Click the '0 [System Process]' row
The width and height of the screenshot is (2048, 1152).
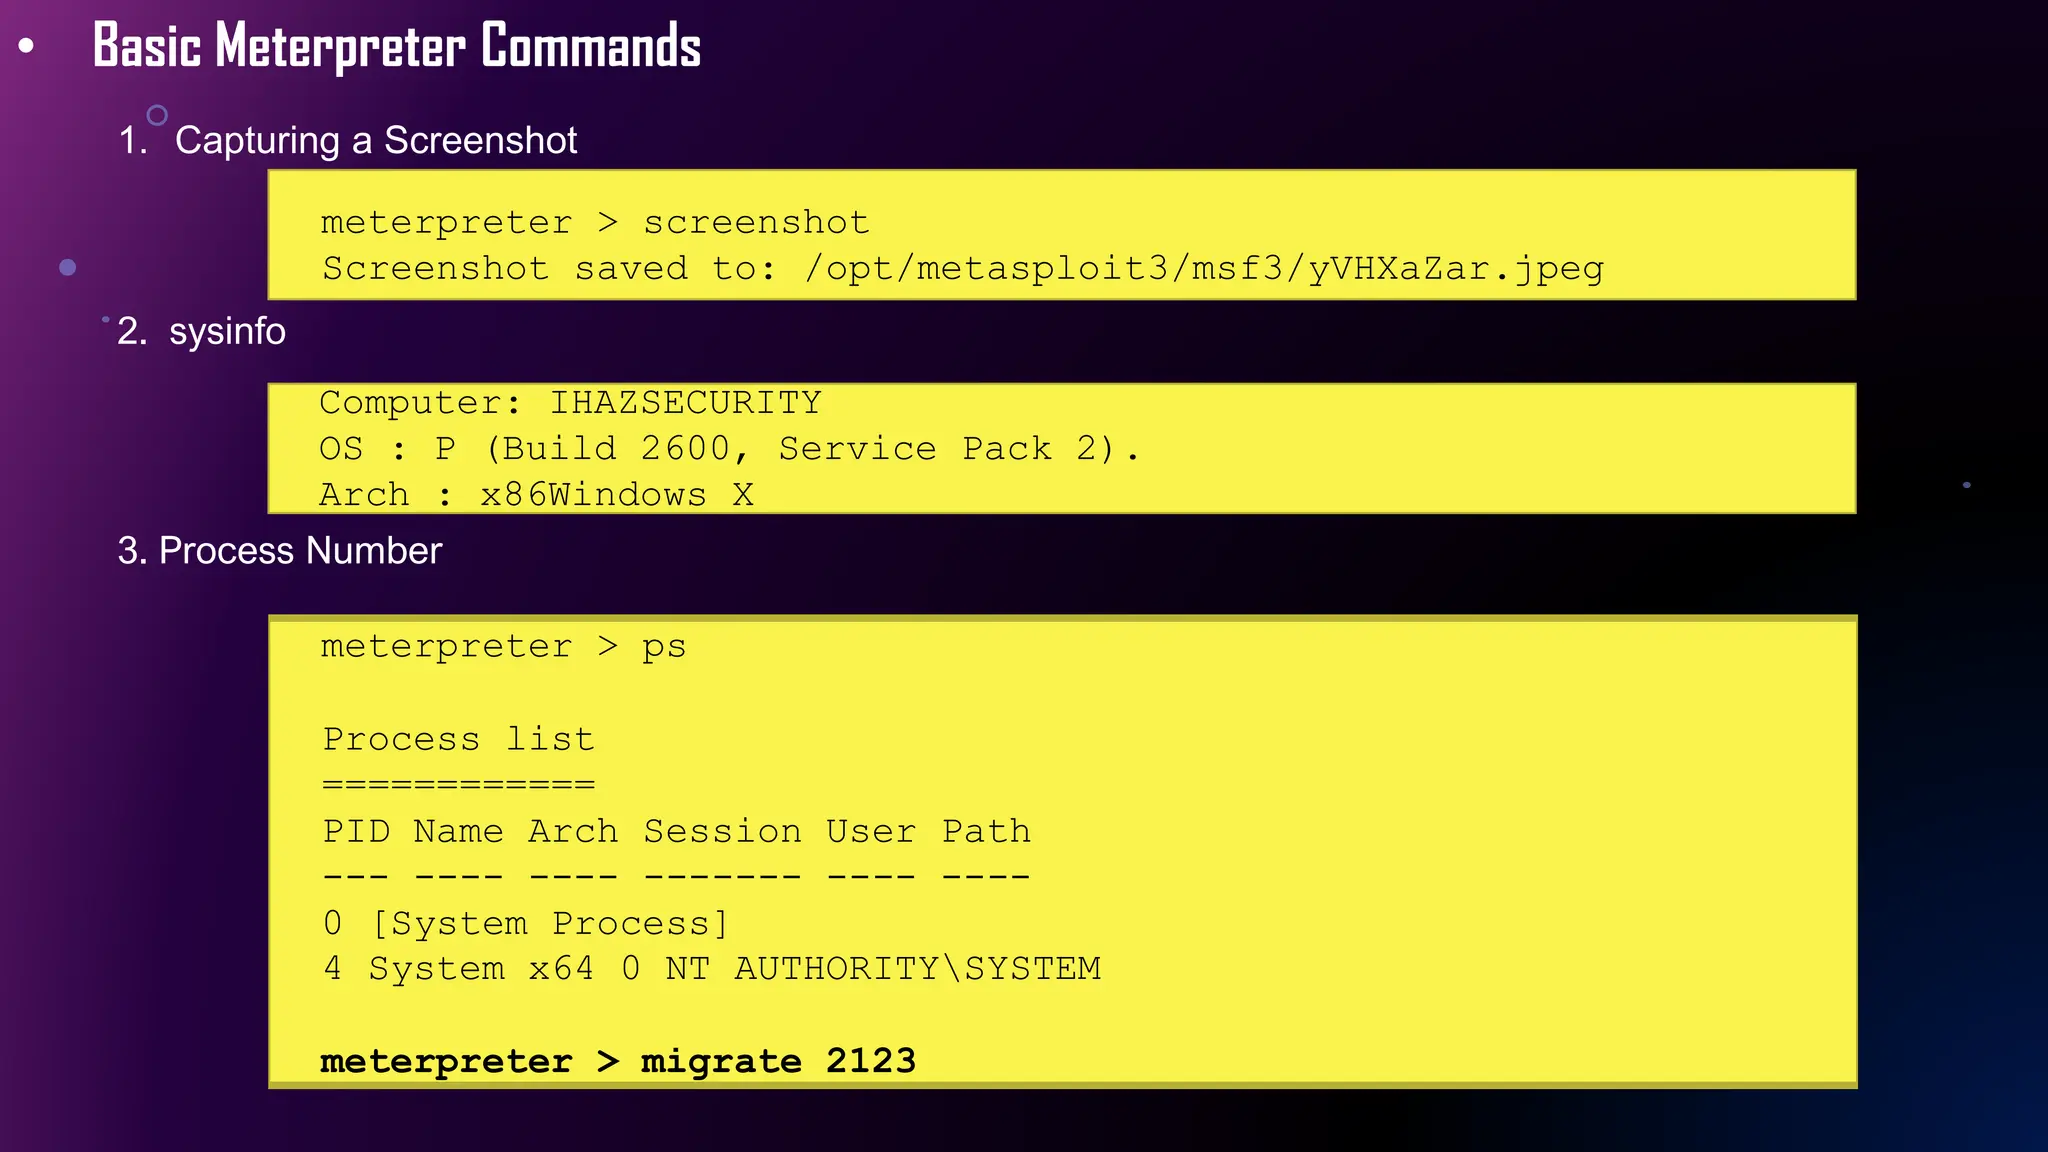pyautogui.click(x=526, y=923)
